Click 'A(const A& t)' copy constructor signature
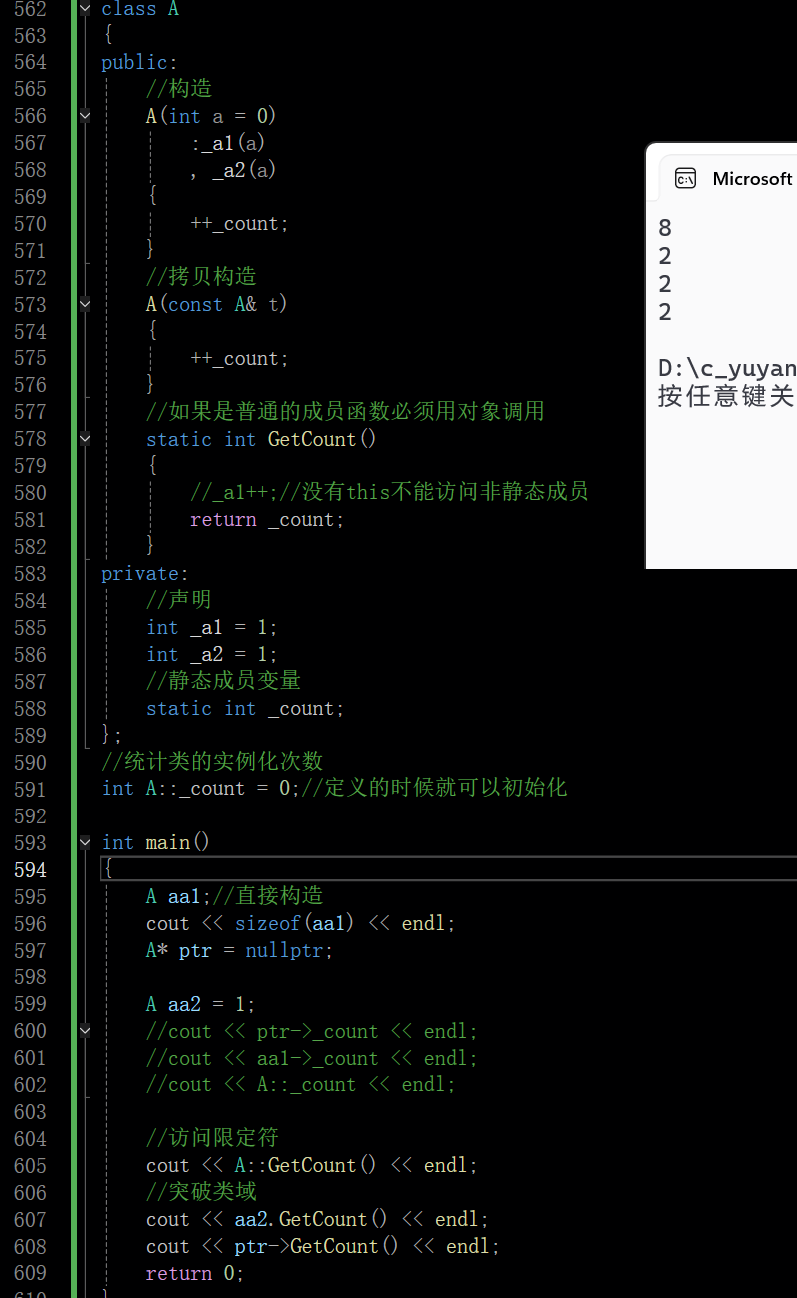The width and height of the screenshot is (797, 1298). coord(217,304)
